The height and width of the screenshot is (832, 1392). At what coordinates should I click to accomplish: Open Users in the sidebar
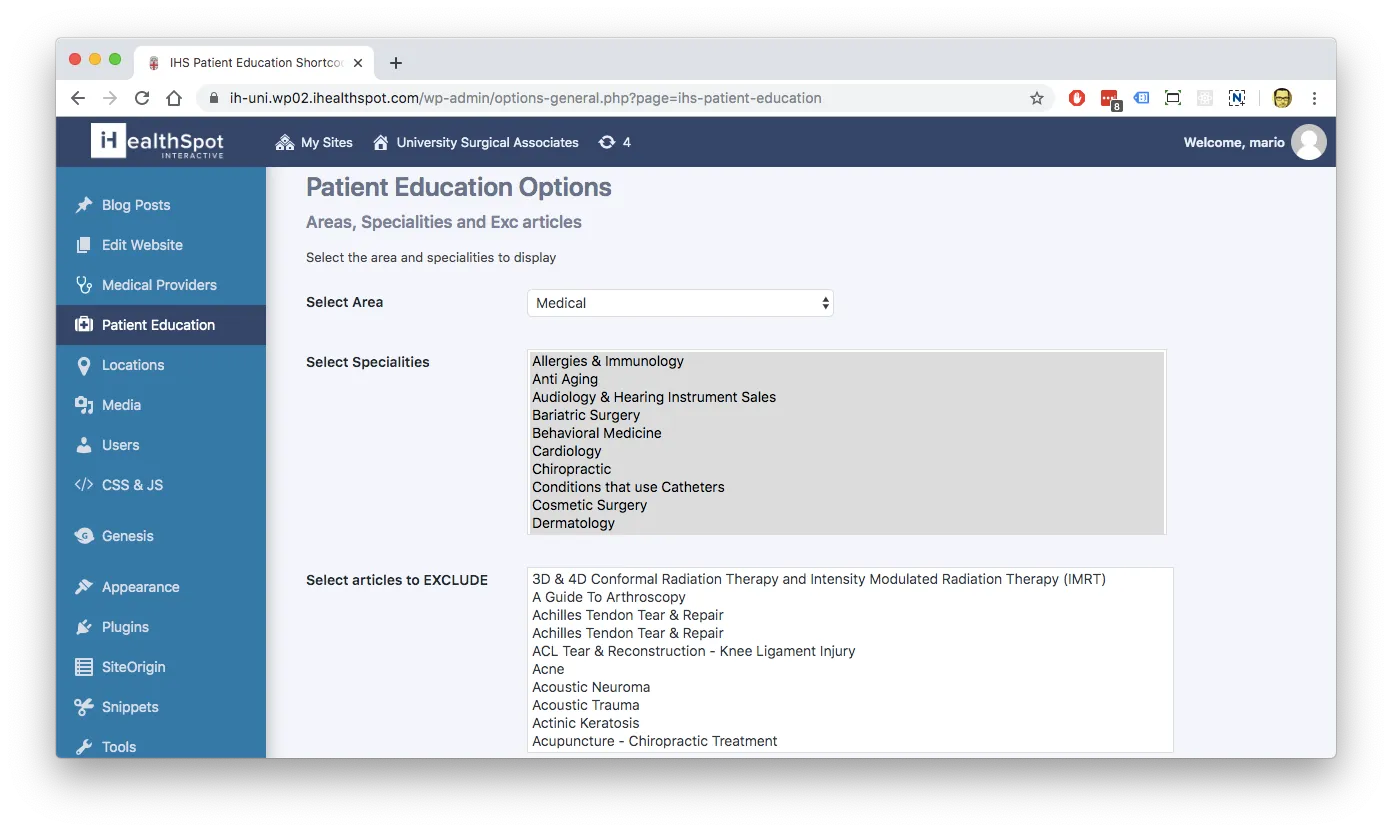(x=161, y=445)
